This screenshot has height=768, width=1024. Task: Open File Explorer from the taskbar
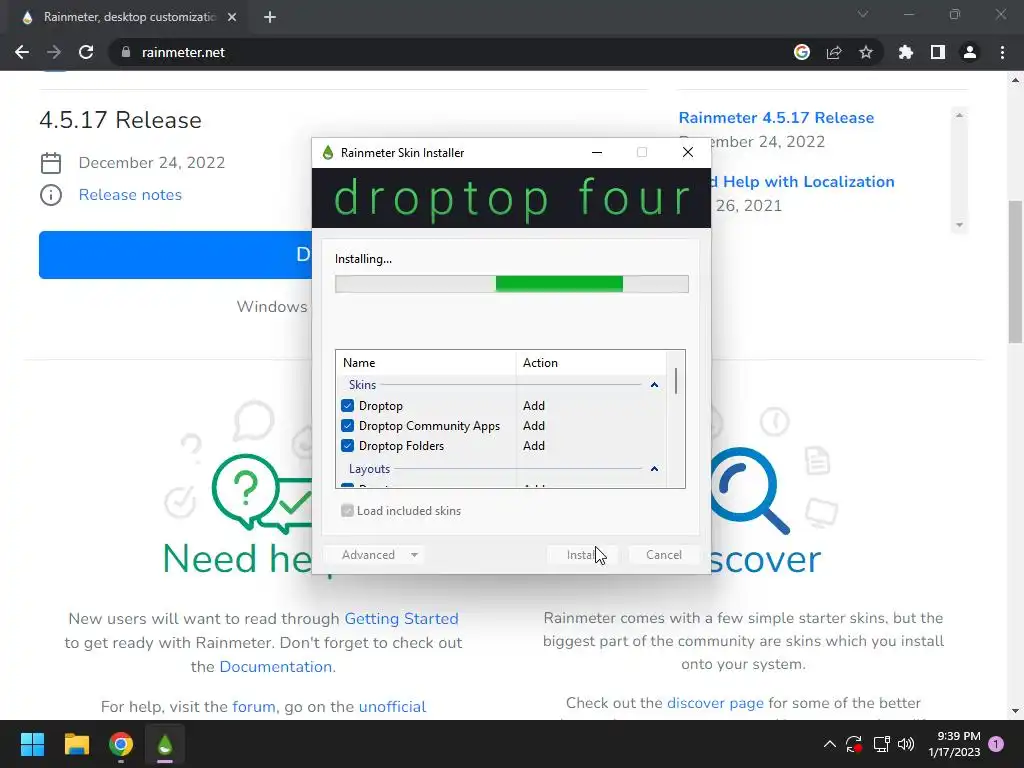[76, 744]
